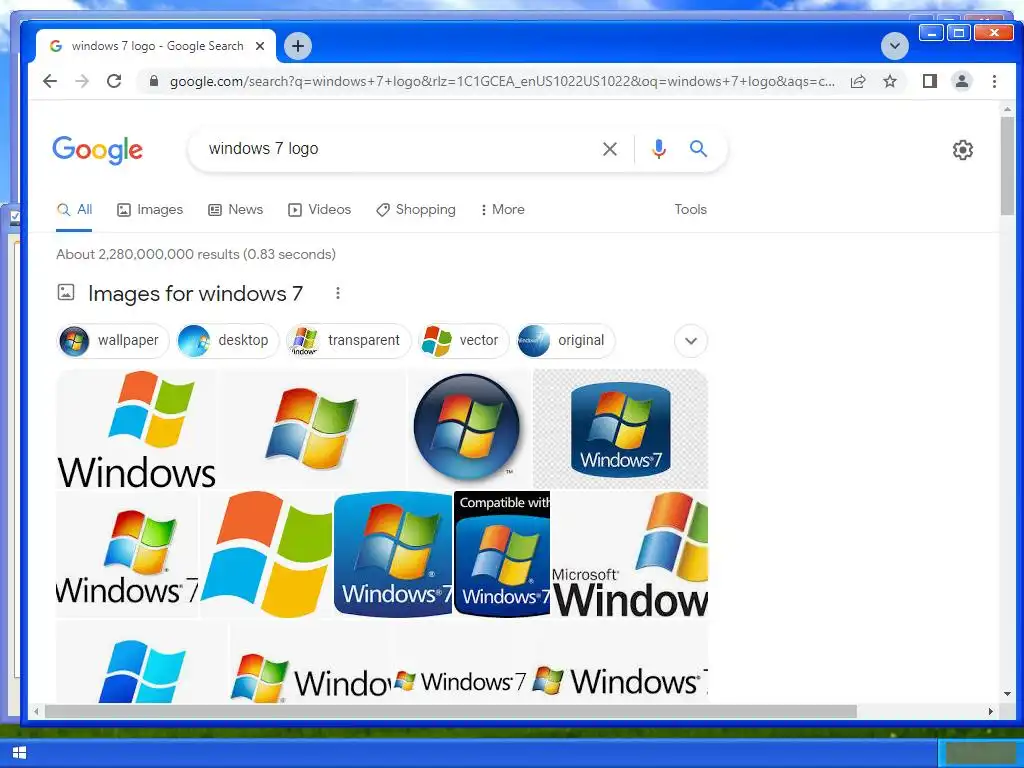Expand more image filter chips chevron
Image resolution: width=1024 pixels, height=768 pixels.
[x=691, y=340]
